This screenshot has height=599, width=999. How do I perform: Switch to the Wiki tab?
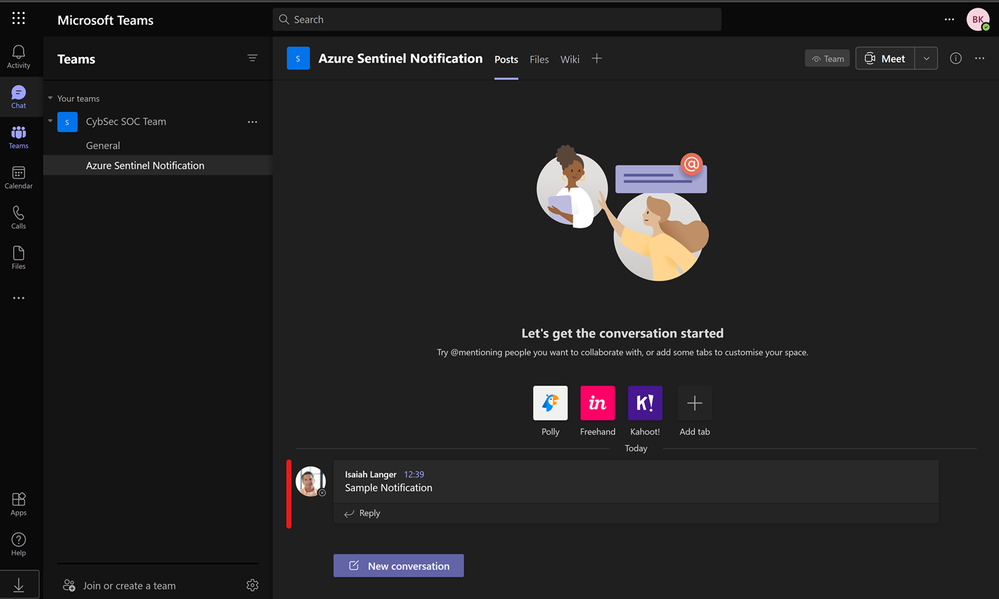click(x=570, y=59)
